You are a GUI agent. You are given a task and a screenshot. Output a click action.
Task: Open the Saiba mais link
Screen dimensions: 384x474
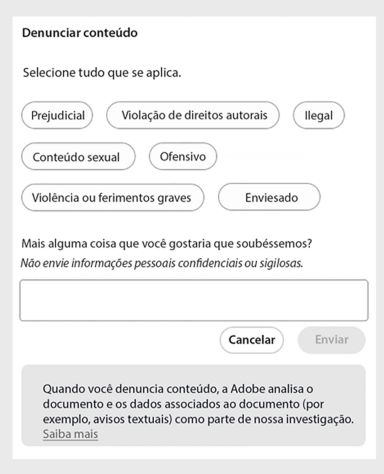pos(70,434)
